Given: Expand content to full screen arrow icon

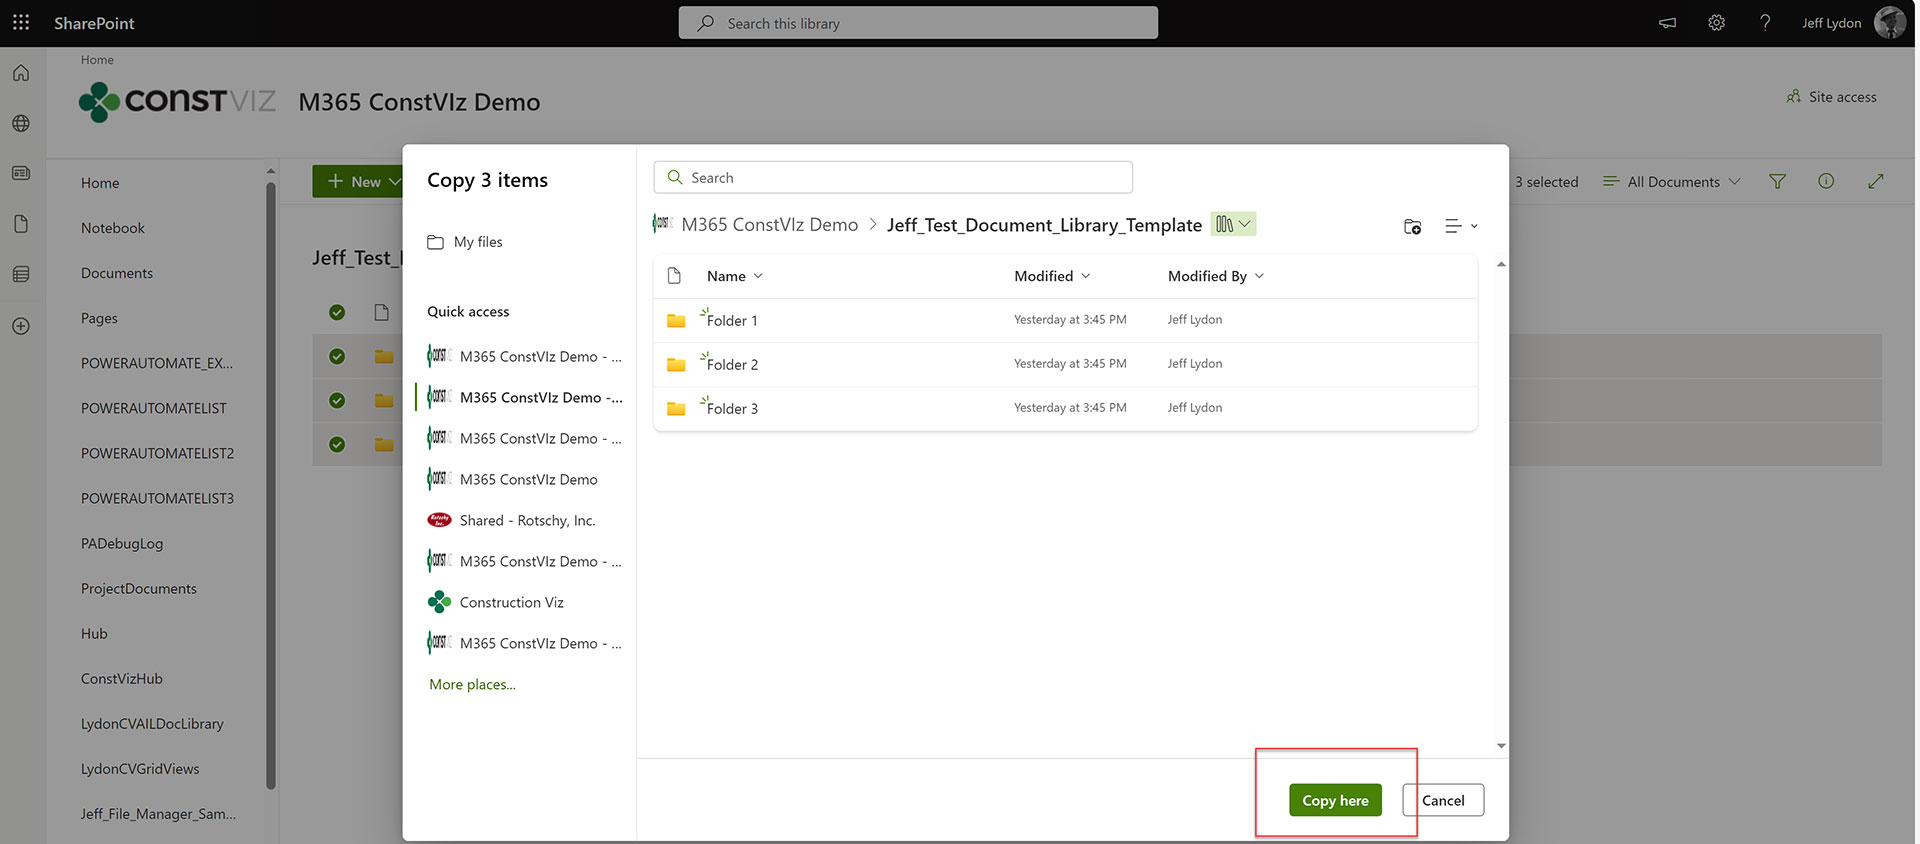Looking at the screenshot, I should point(1876,181).
